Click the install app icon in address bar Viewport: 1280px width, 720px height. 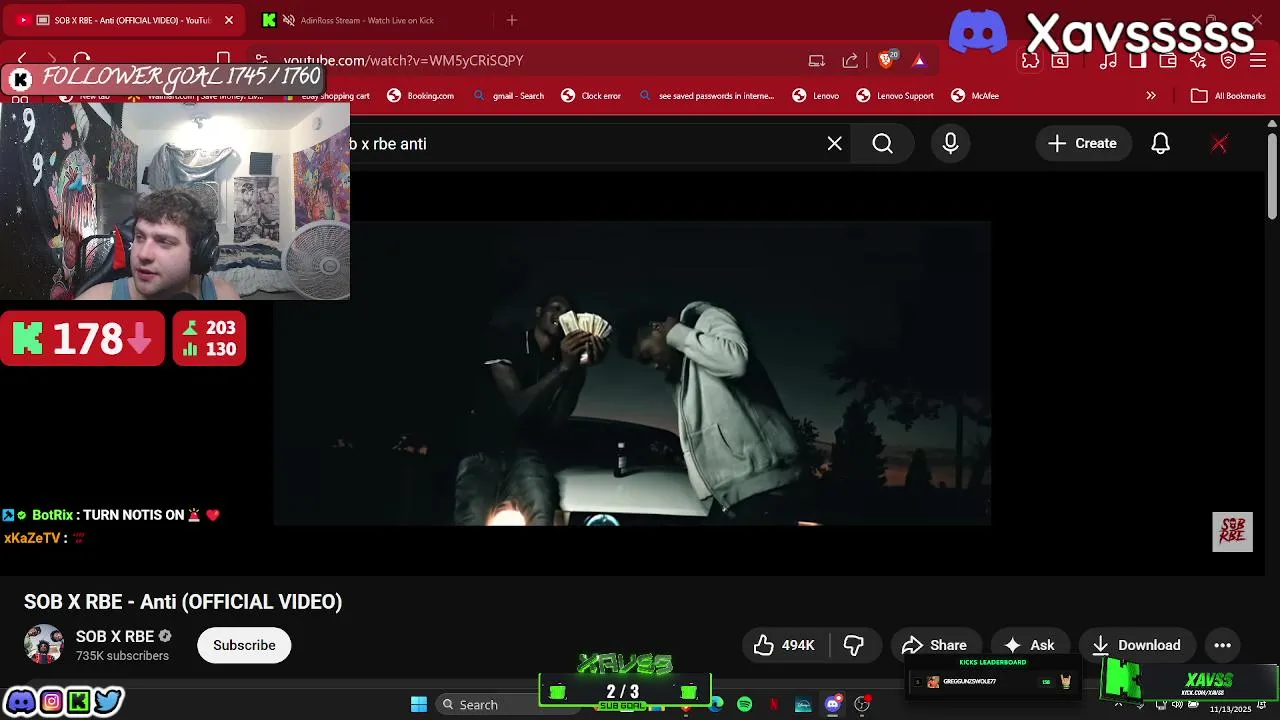[x=817, y=60]
